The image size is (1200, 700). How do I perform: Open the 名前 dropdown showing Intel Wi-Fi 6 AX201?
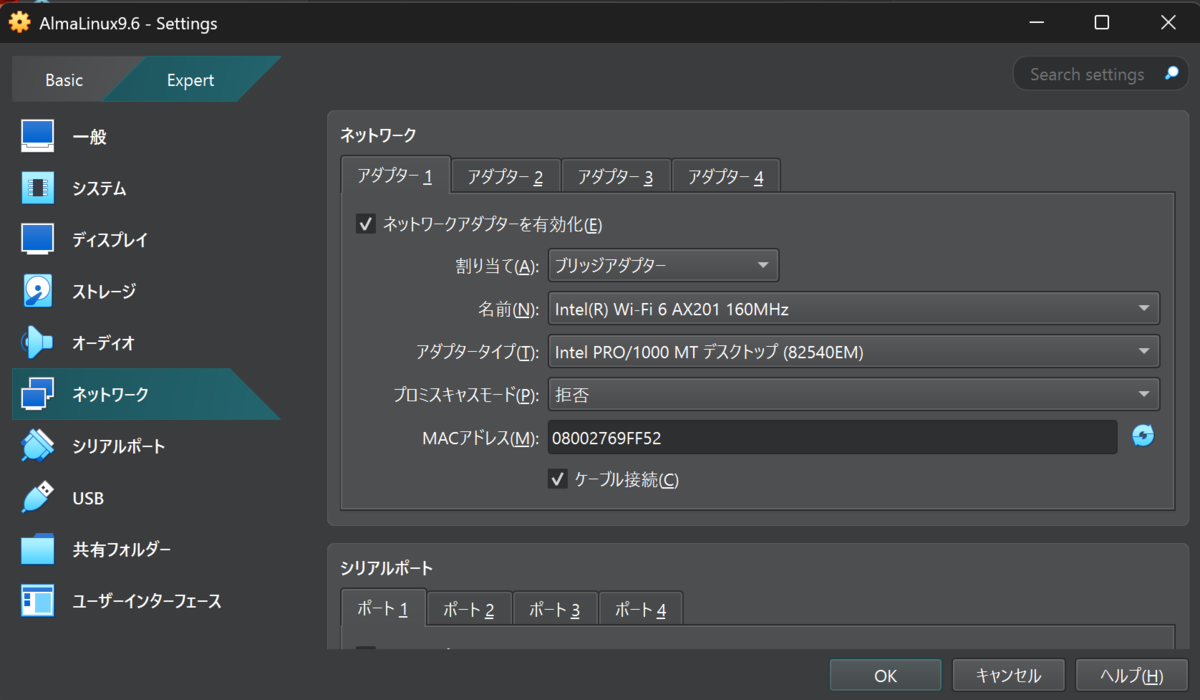pos(853,309)
